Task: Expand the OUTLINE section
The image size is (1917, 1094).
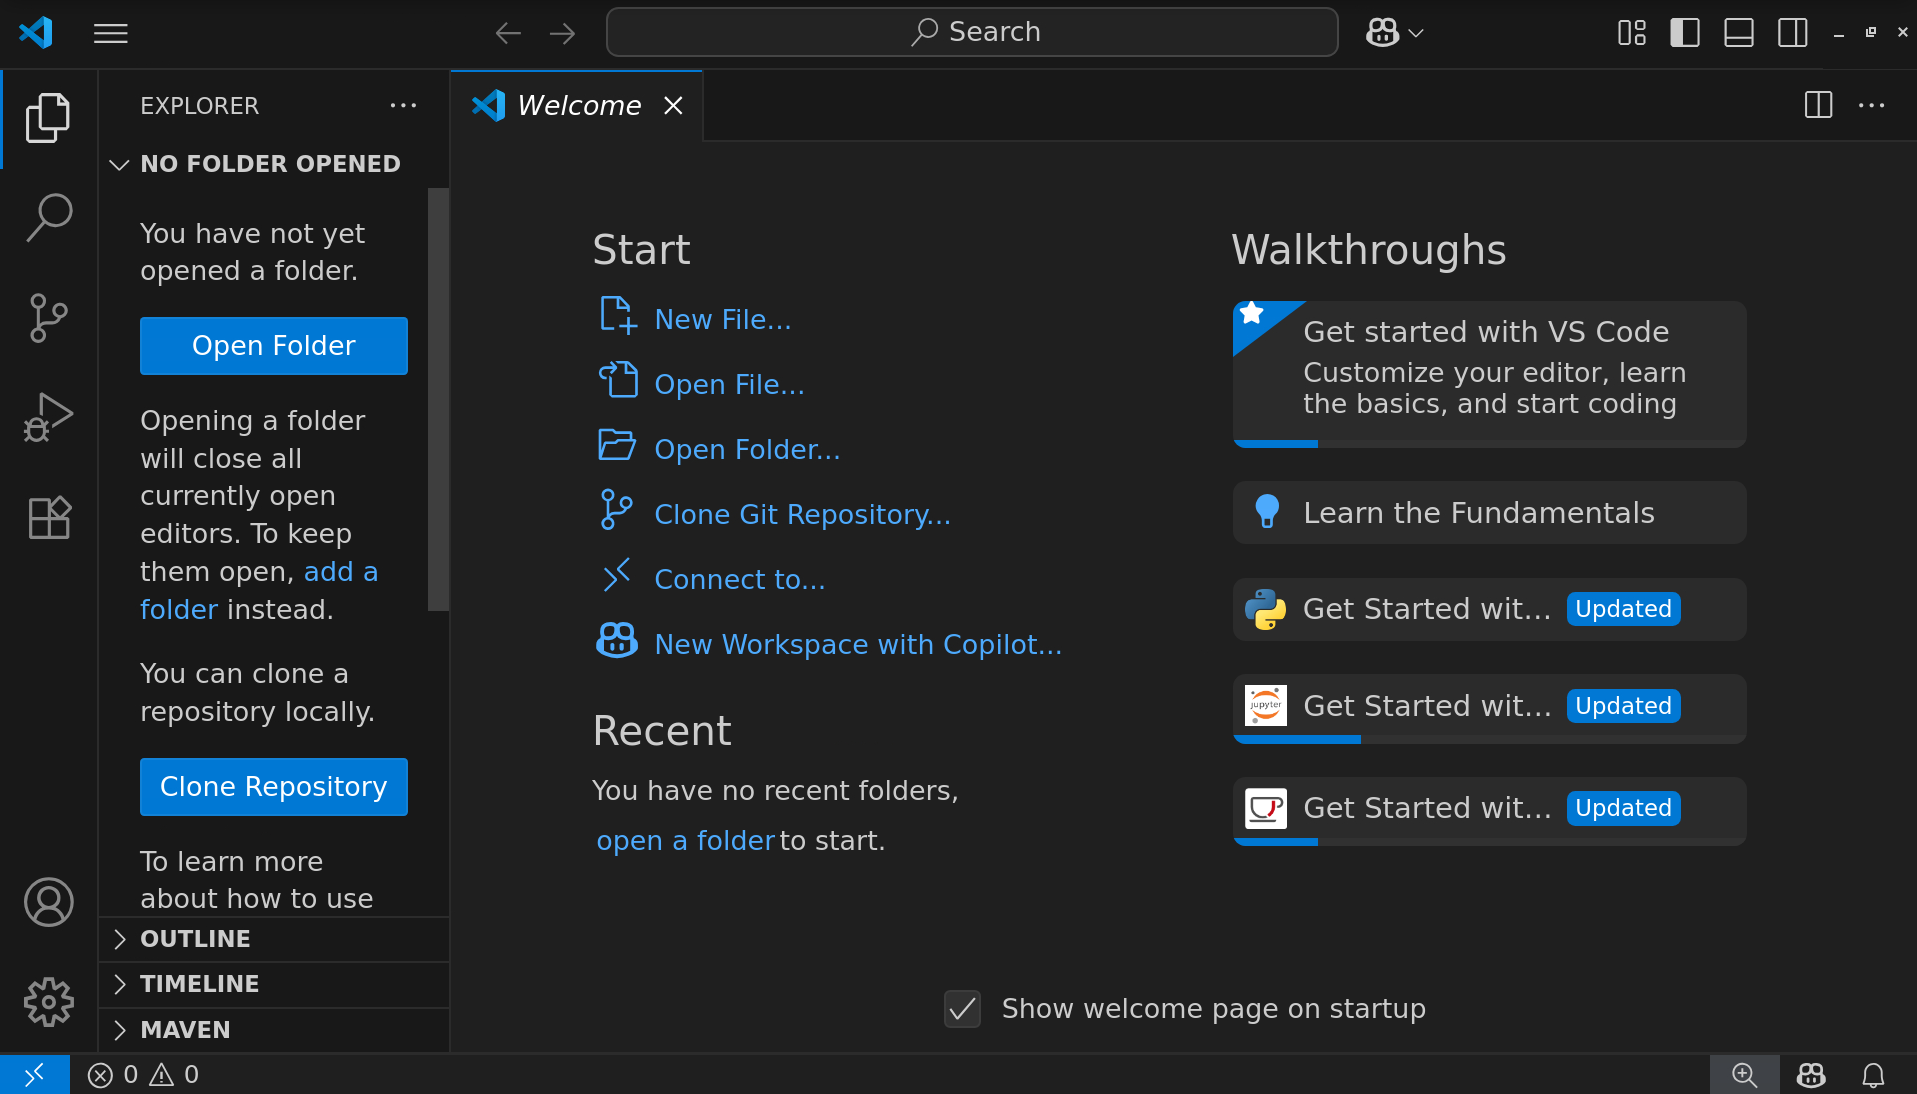Action: pyautogui.click(x=195, y=939)
